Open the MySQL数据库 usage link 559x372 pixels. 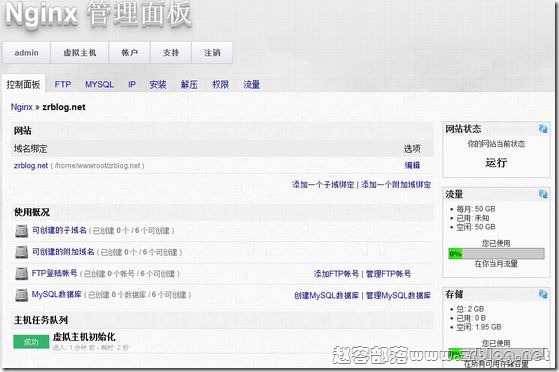tap(57, 295)
